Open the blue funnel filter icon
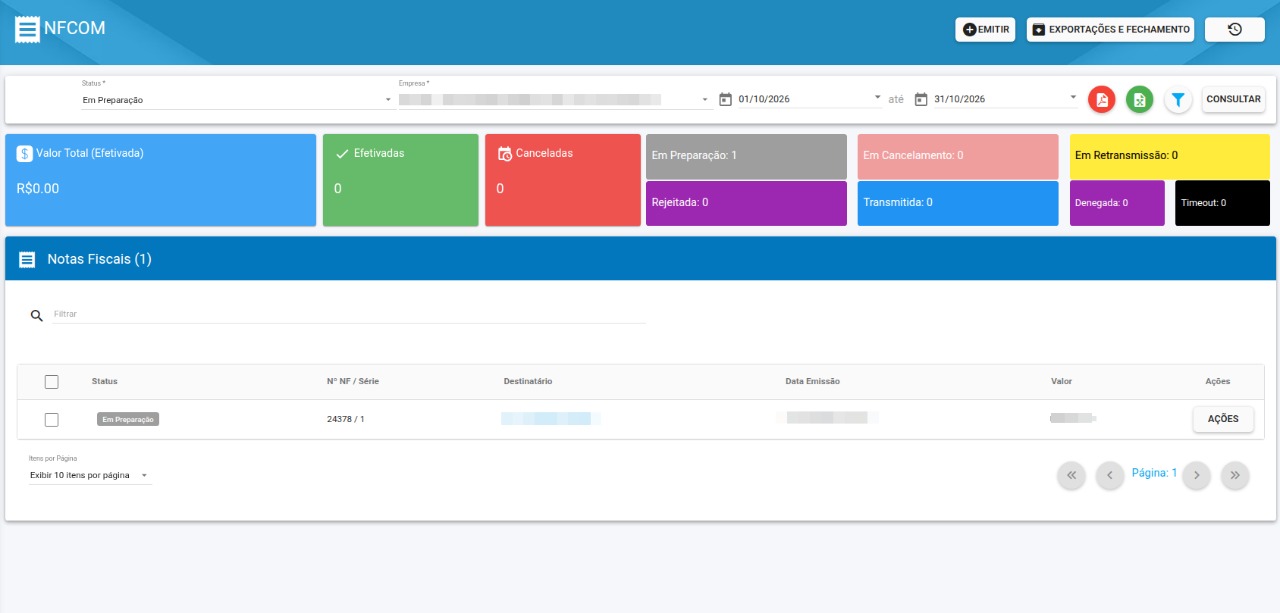This screenshot has width=1280, height=613. pyautogui.click(x=1178, y=99)
